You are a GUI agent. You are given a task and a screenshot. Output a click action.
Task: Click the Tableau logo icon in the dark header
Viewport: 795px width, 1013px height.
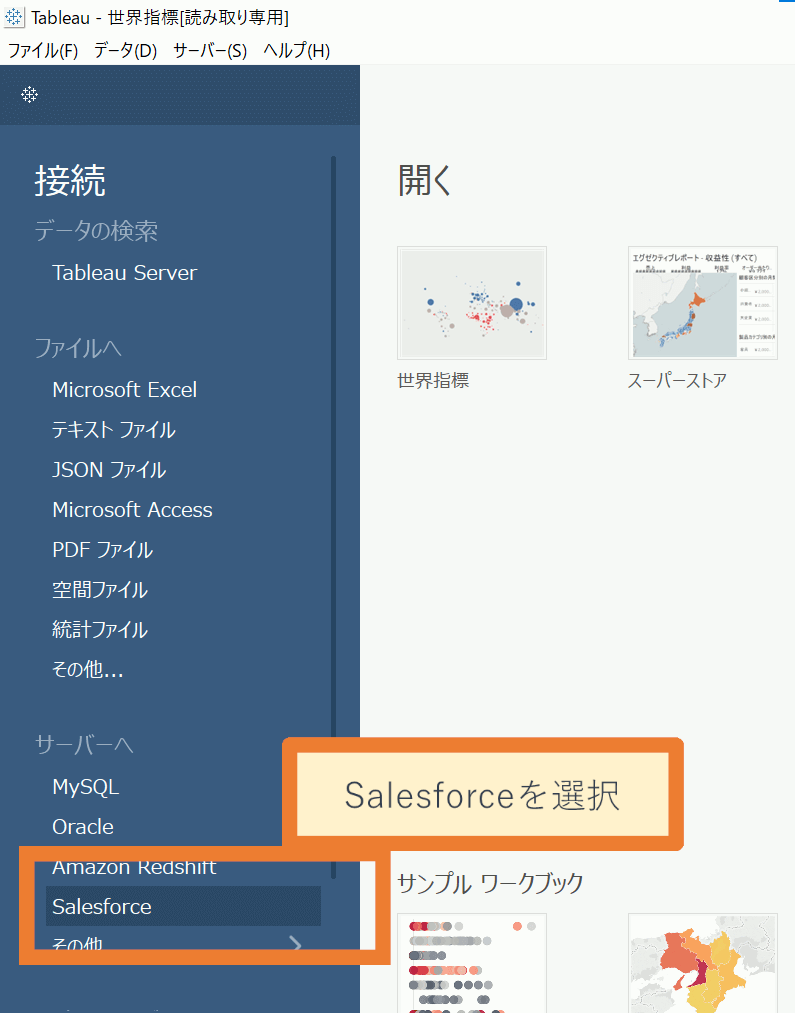pyautogui.click(x=30, y=95)
